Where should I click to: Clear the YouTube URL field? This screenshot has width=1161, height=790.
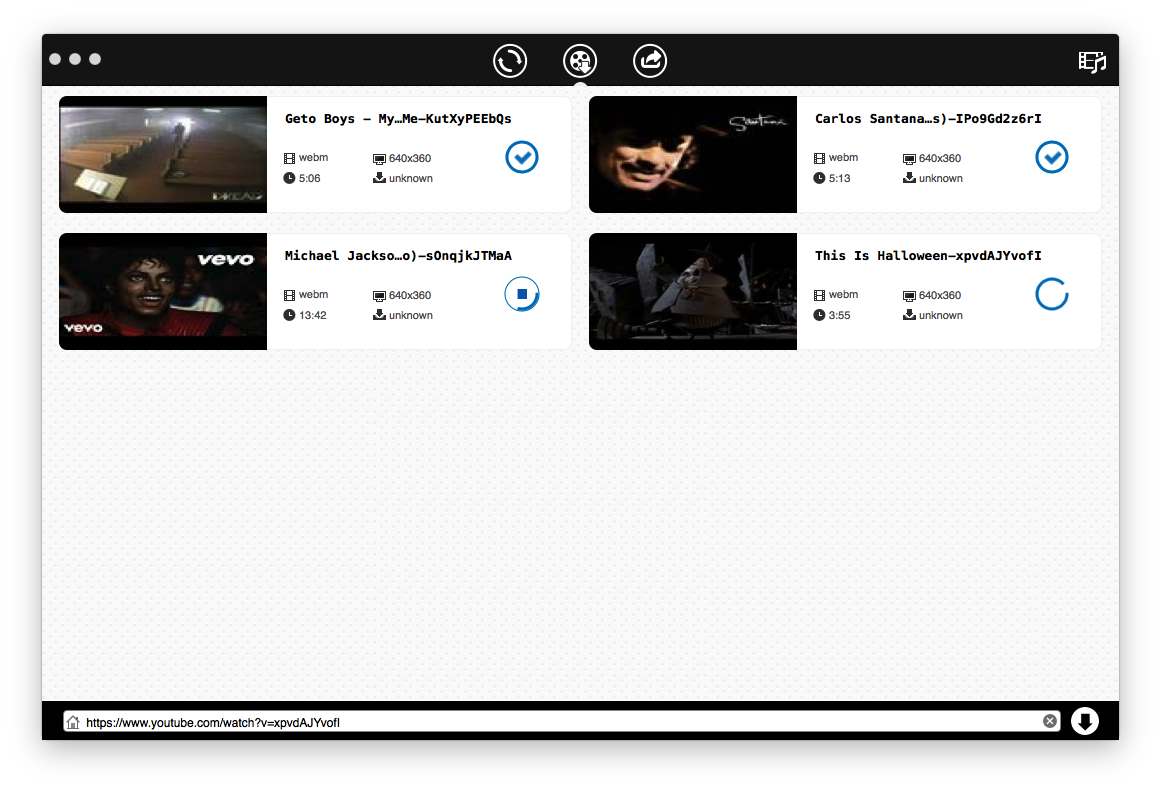pos(1050,721)
